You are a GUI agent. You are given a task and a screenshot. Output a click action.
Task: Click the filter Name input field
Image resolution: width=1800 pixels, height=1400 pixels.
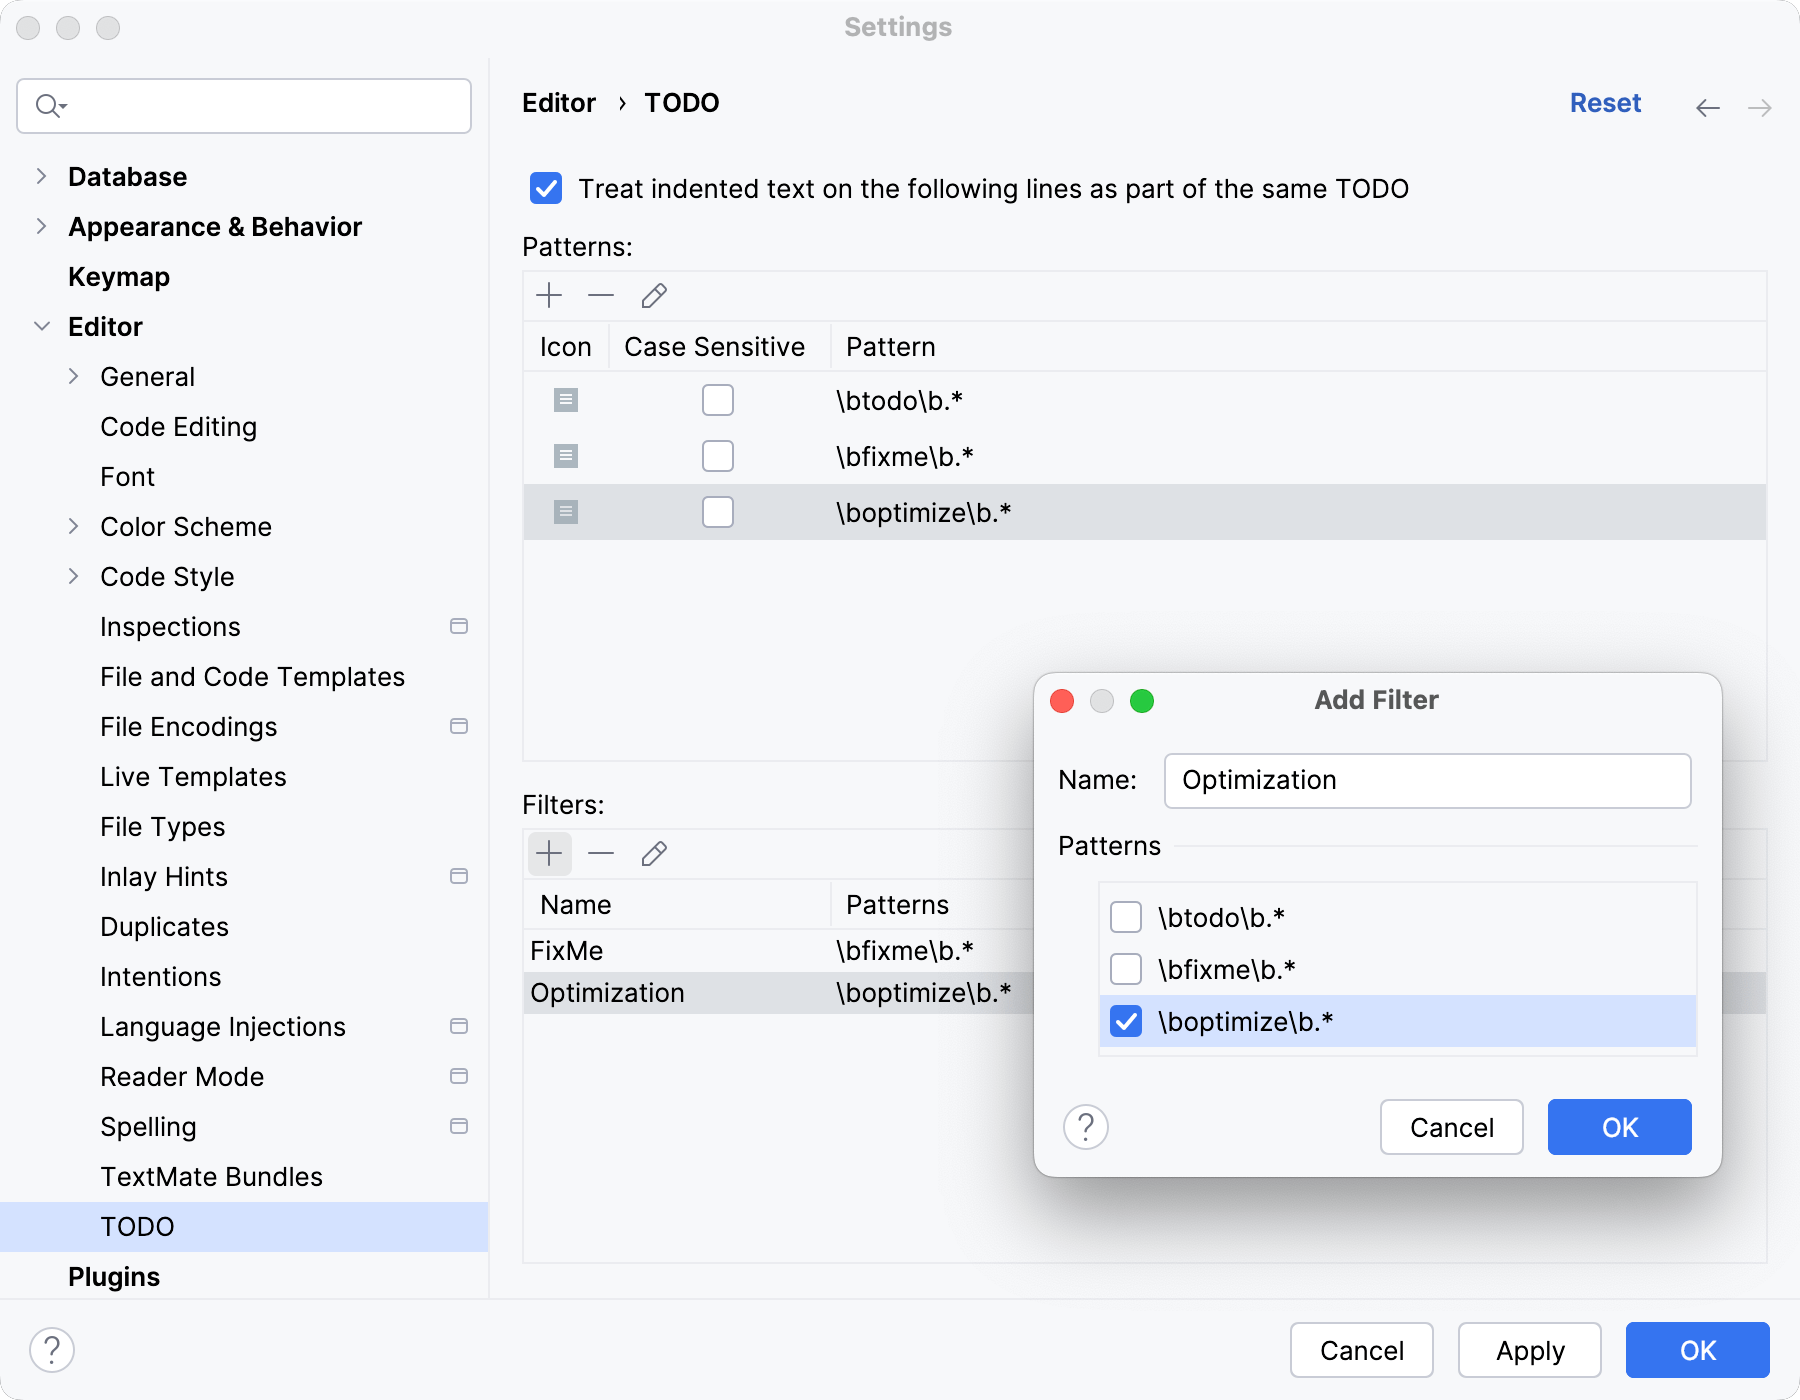[1426, 780]
